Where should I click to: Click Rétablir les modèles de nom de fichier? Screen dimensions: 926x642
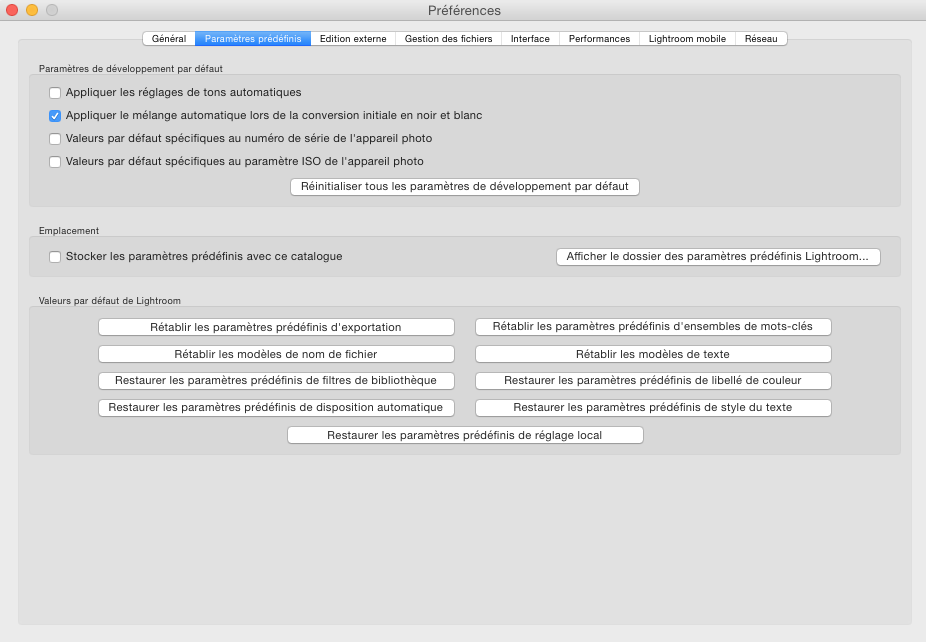276,354
